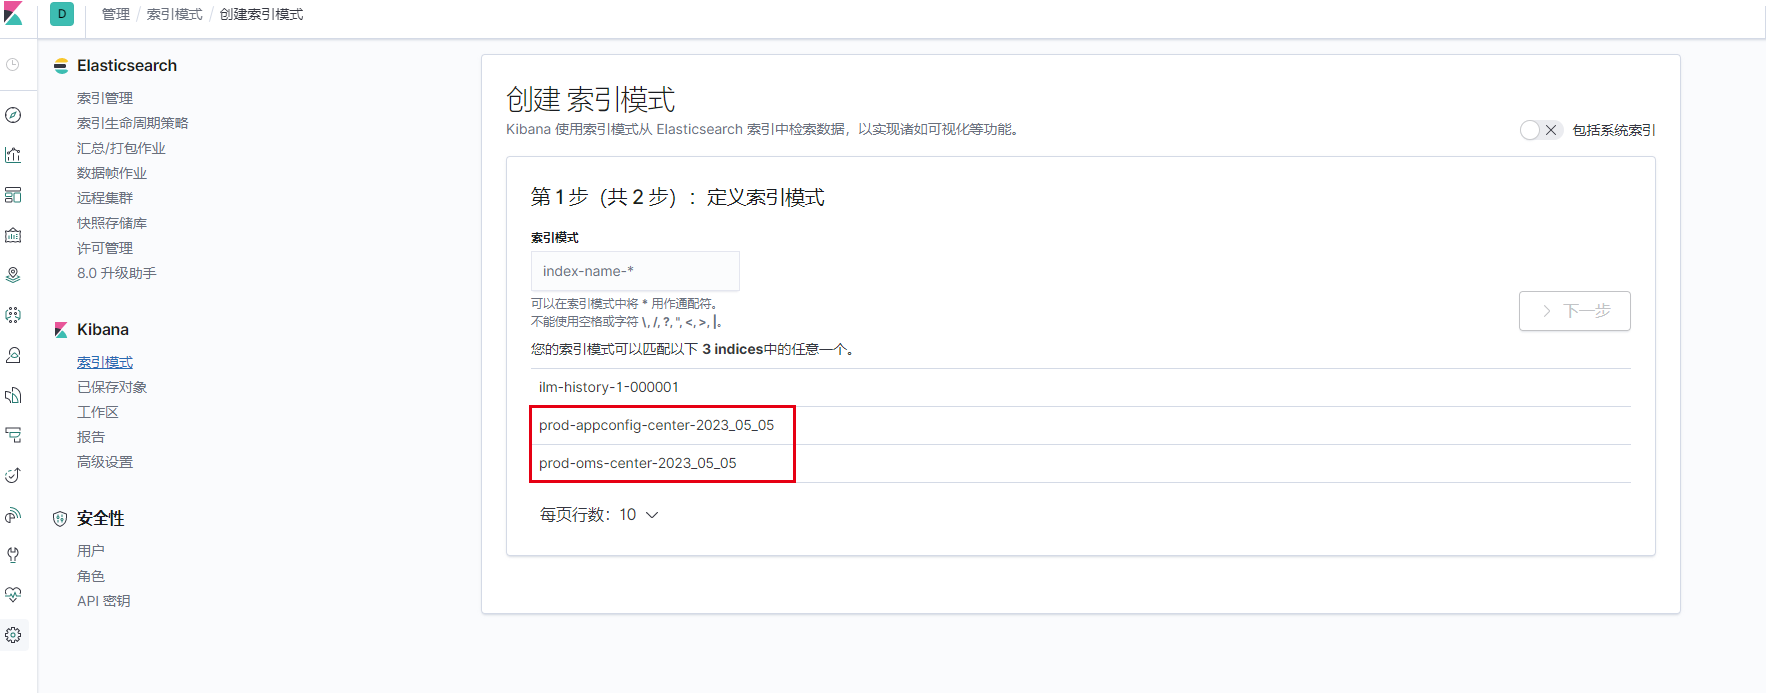Viewport: 1766px width, 693px height.
Task: Open Maps from the sidebar icon
Action: click(13, 275)
